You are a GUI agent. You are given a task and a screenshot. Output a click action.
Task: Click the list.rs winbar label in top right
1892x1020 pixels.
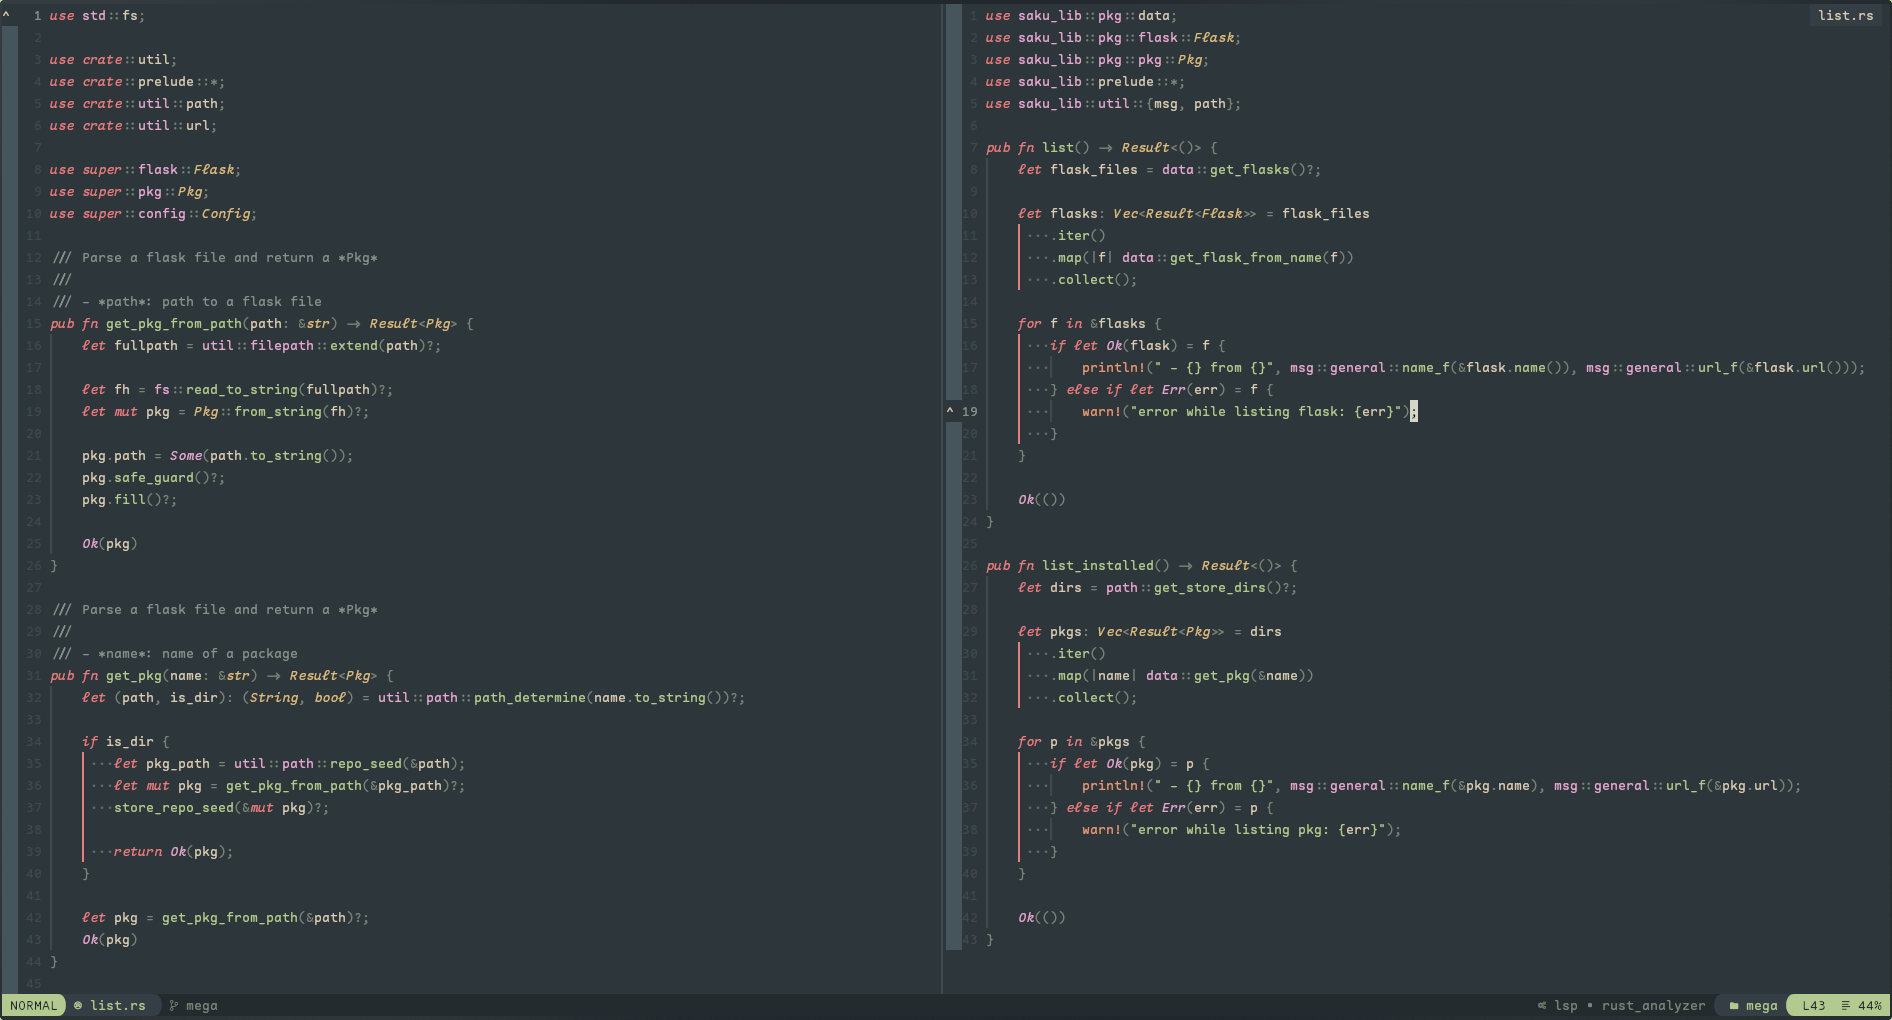[x=1845, y=15]
